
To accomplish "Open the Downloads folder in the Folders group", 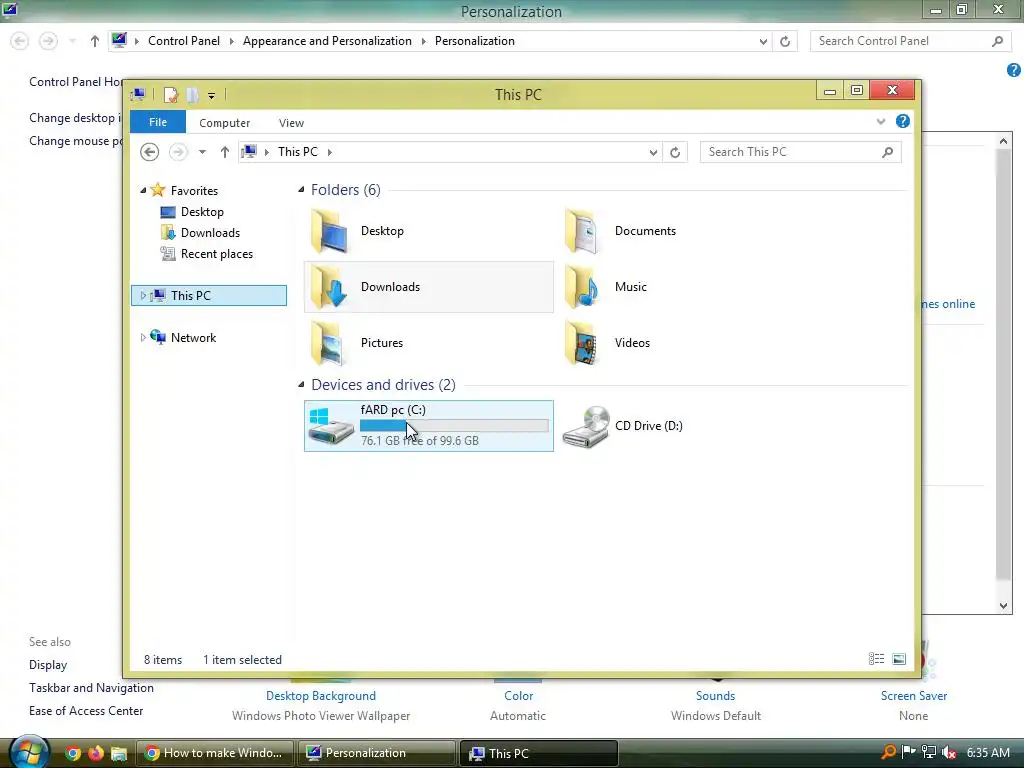I will click(x=429, y=287).
